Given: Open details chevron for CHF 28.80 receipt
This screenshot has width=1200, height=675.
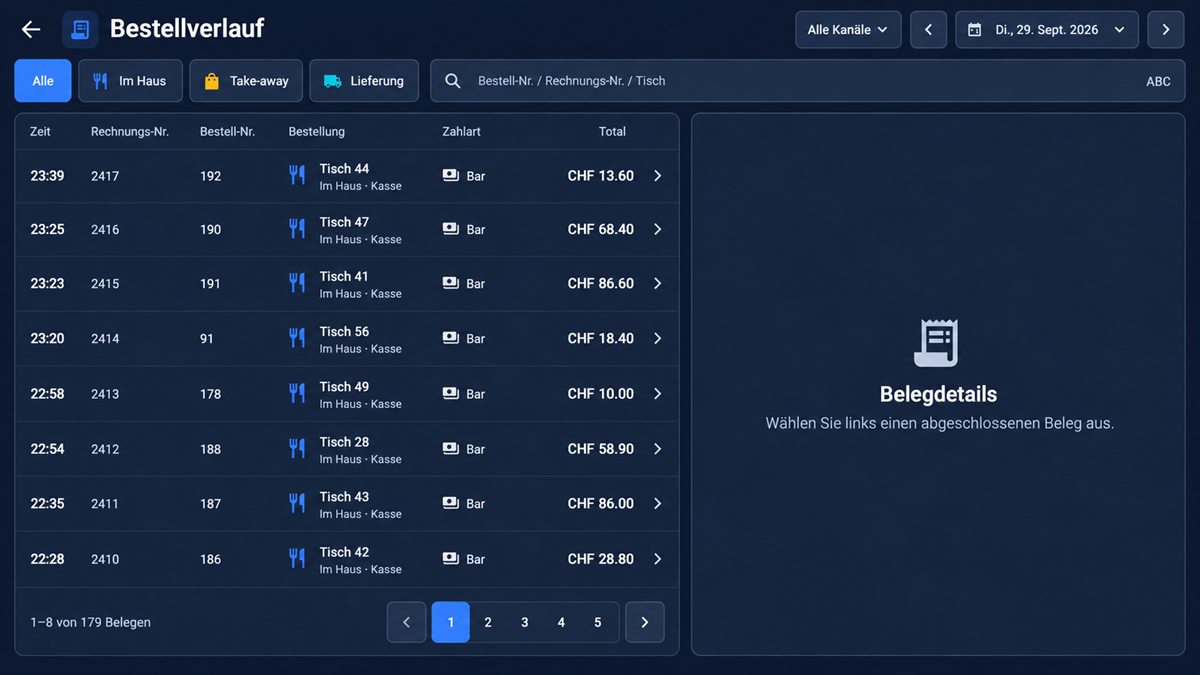Looking at the screenshot, I should [x=658, y=559].
